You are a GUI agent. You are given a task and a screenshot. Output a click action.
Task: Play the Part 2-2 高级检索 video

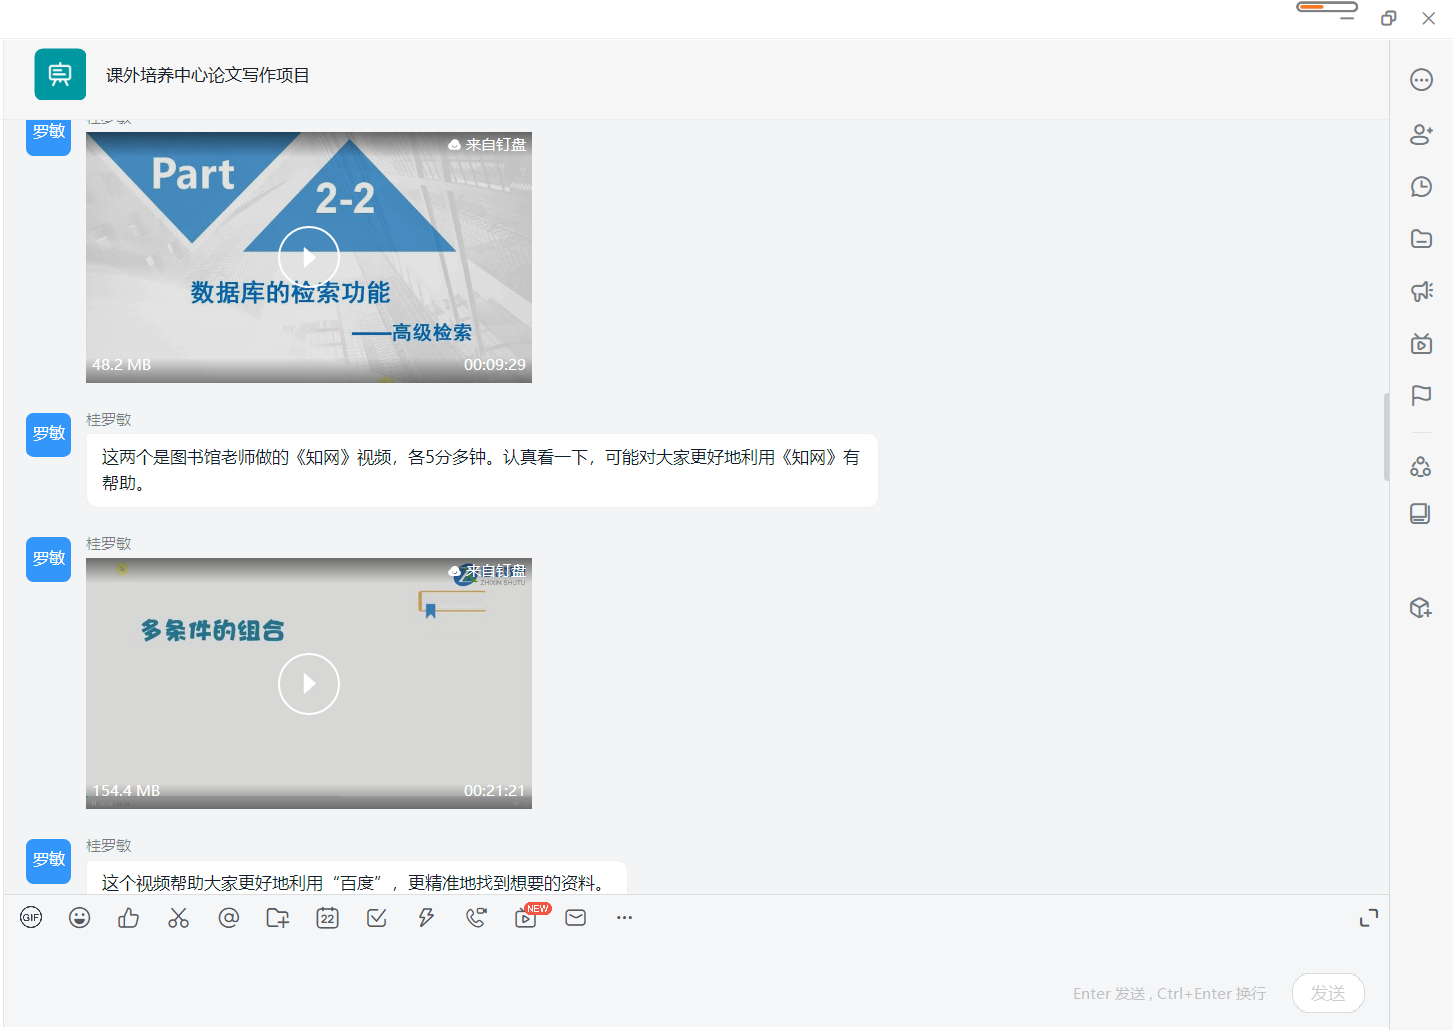click(309, 257)
